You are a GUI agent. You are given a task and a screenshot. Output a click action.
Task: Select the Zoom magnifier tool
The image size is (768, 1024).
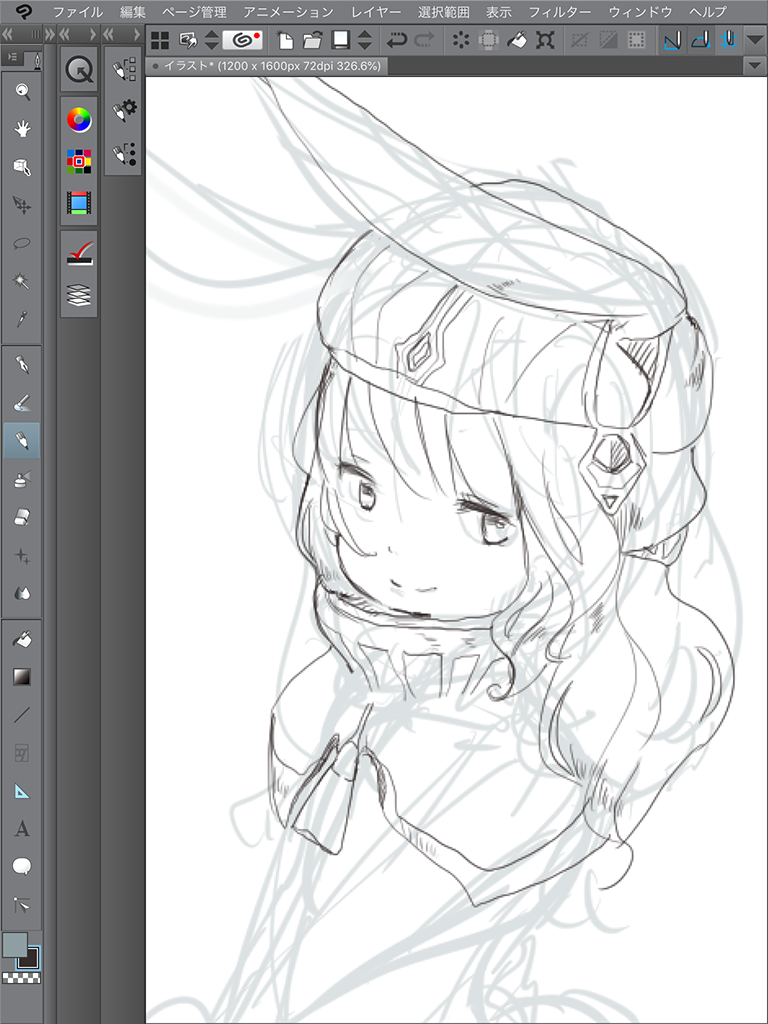pyautogui.click(x=22, y=92)
